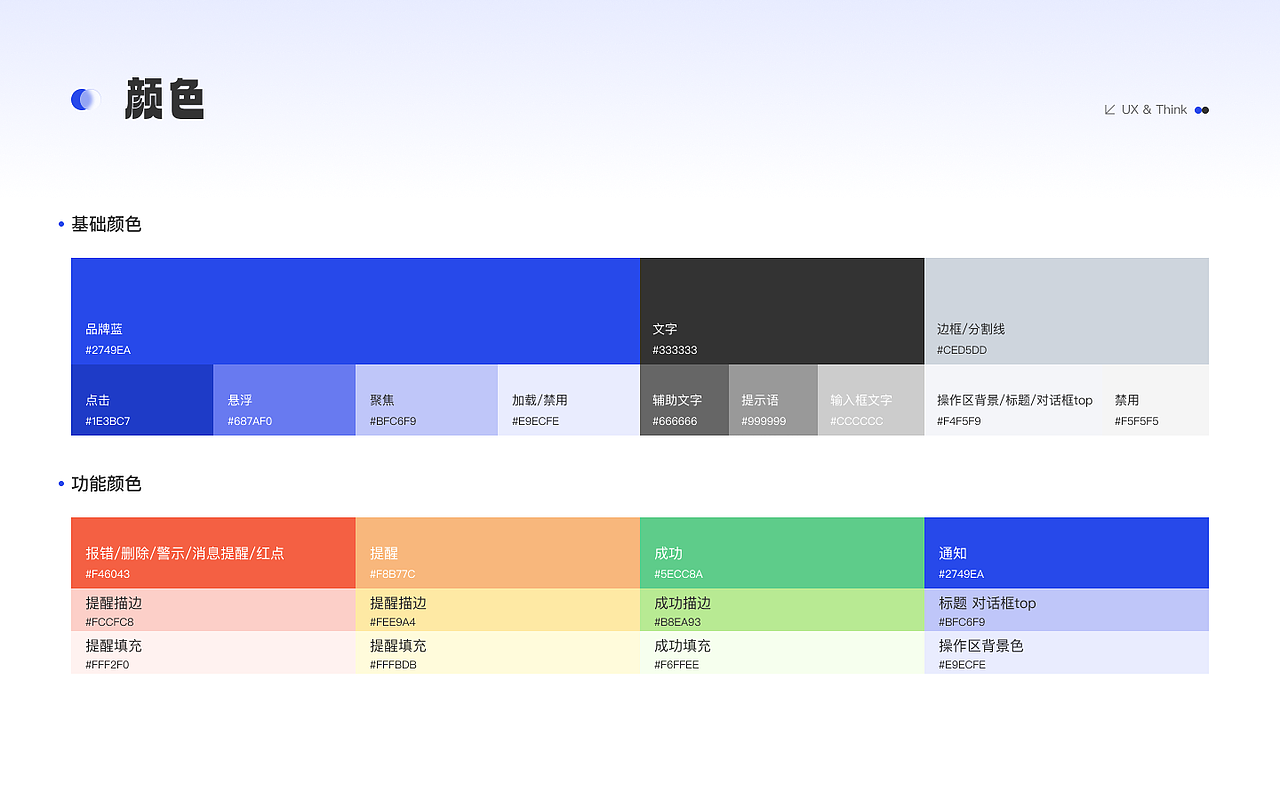Click the bullet icon before 功能颜色
The height and width of the screenshot is (800, 1280).
60,484
